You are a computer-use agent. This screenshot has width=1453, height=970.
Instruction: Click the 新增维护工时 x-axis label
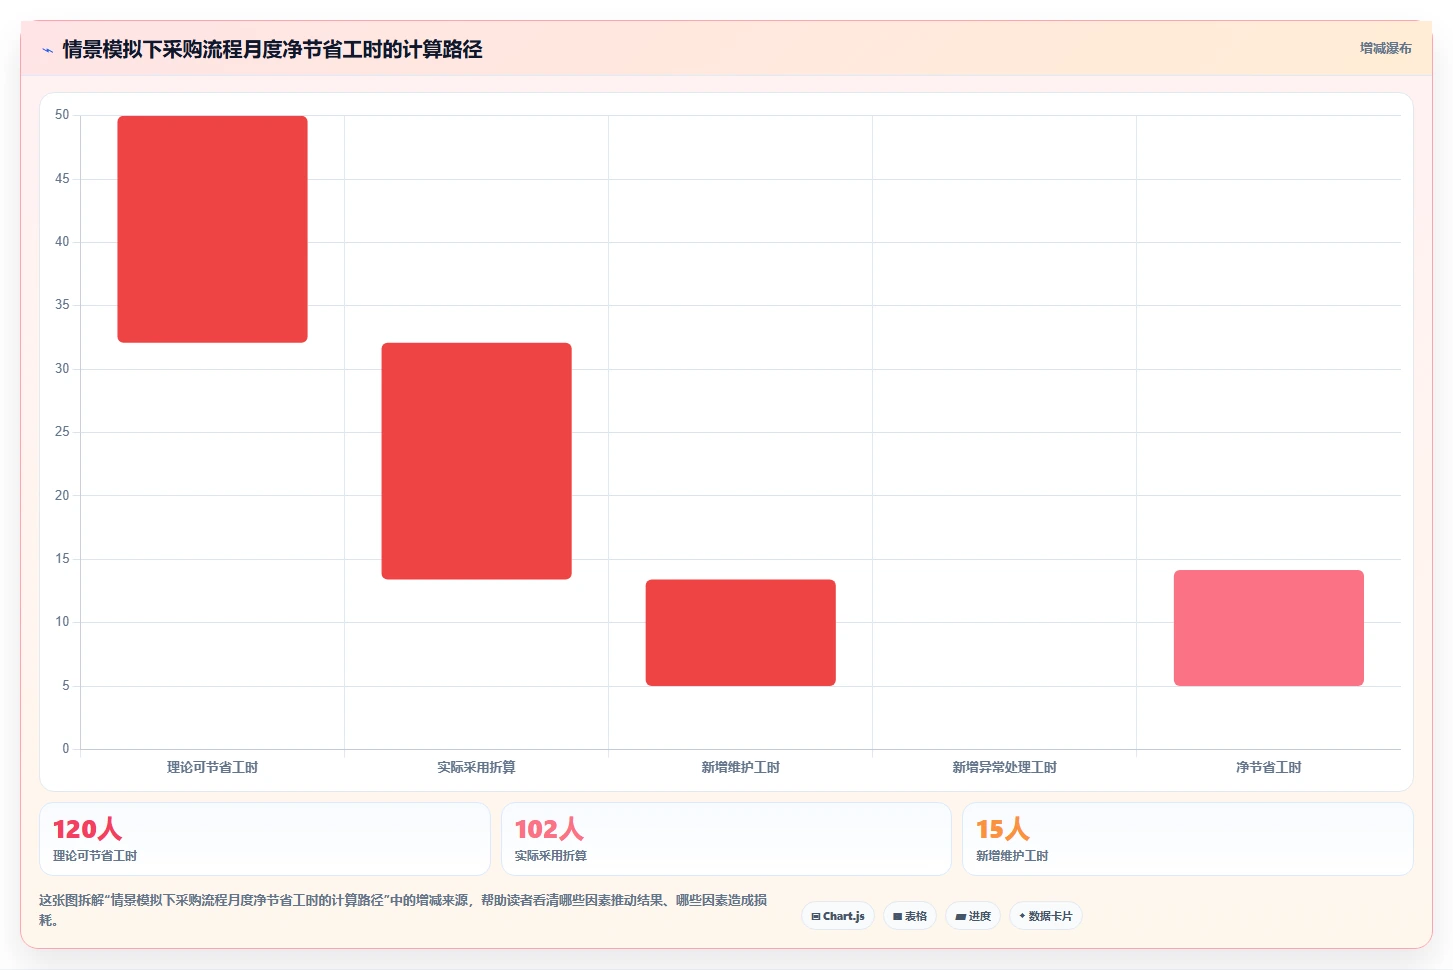(x=740, y=767)
